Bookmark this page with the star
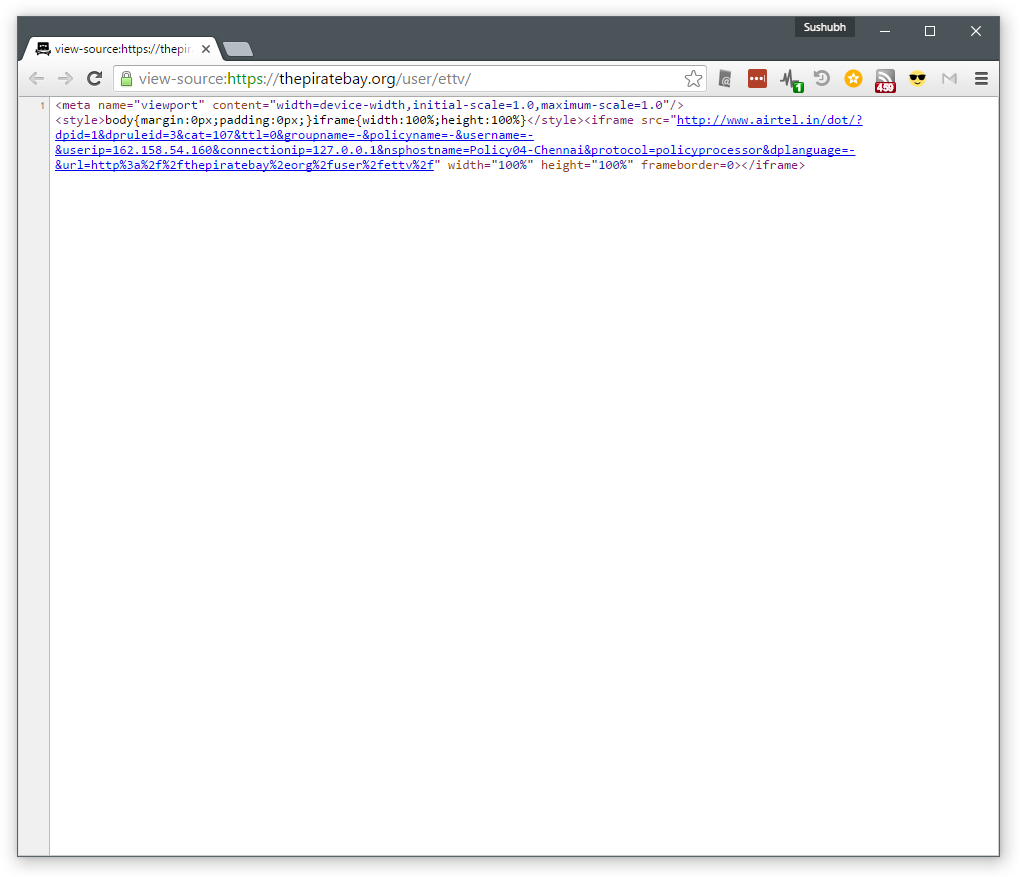This screenshot has width=1020, height=877. pyautogui.click(x=693, y=79)
